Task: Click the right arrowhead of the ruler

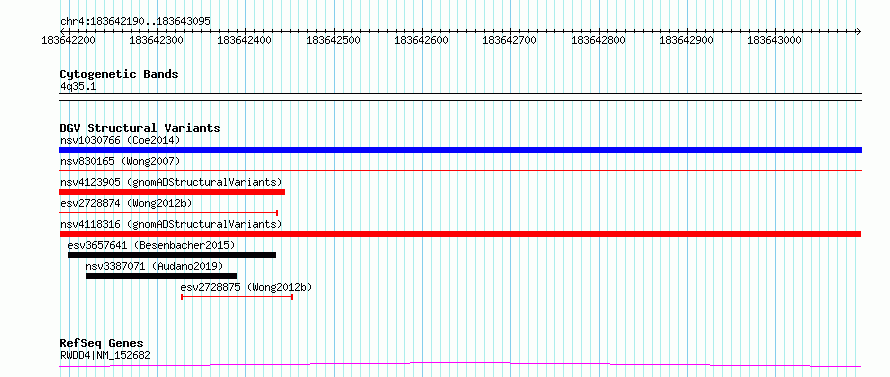Action: point(859,31)
